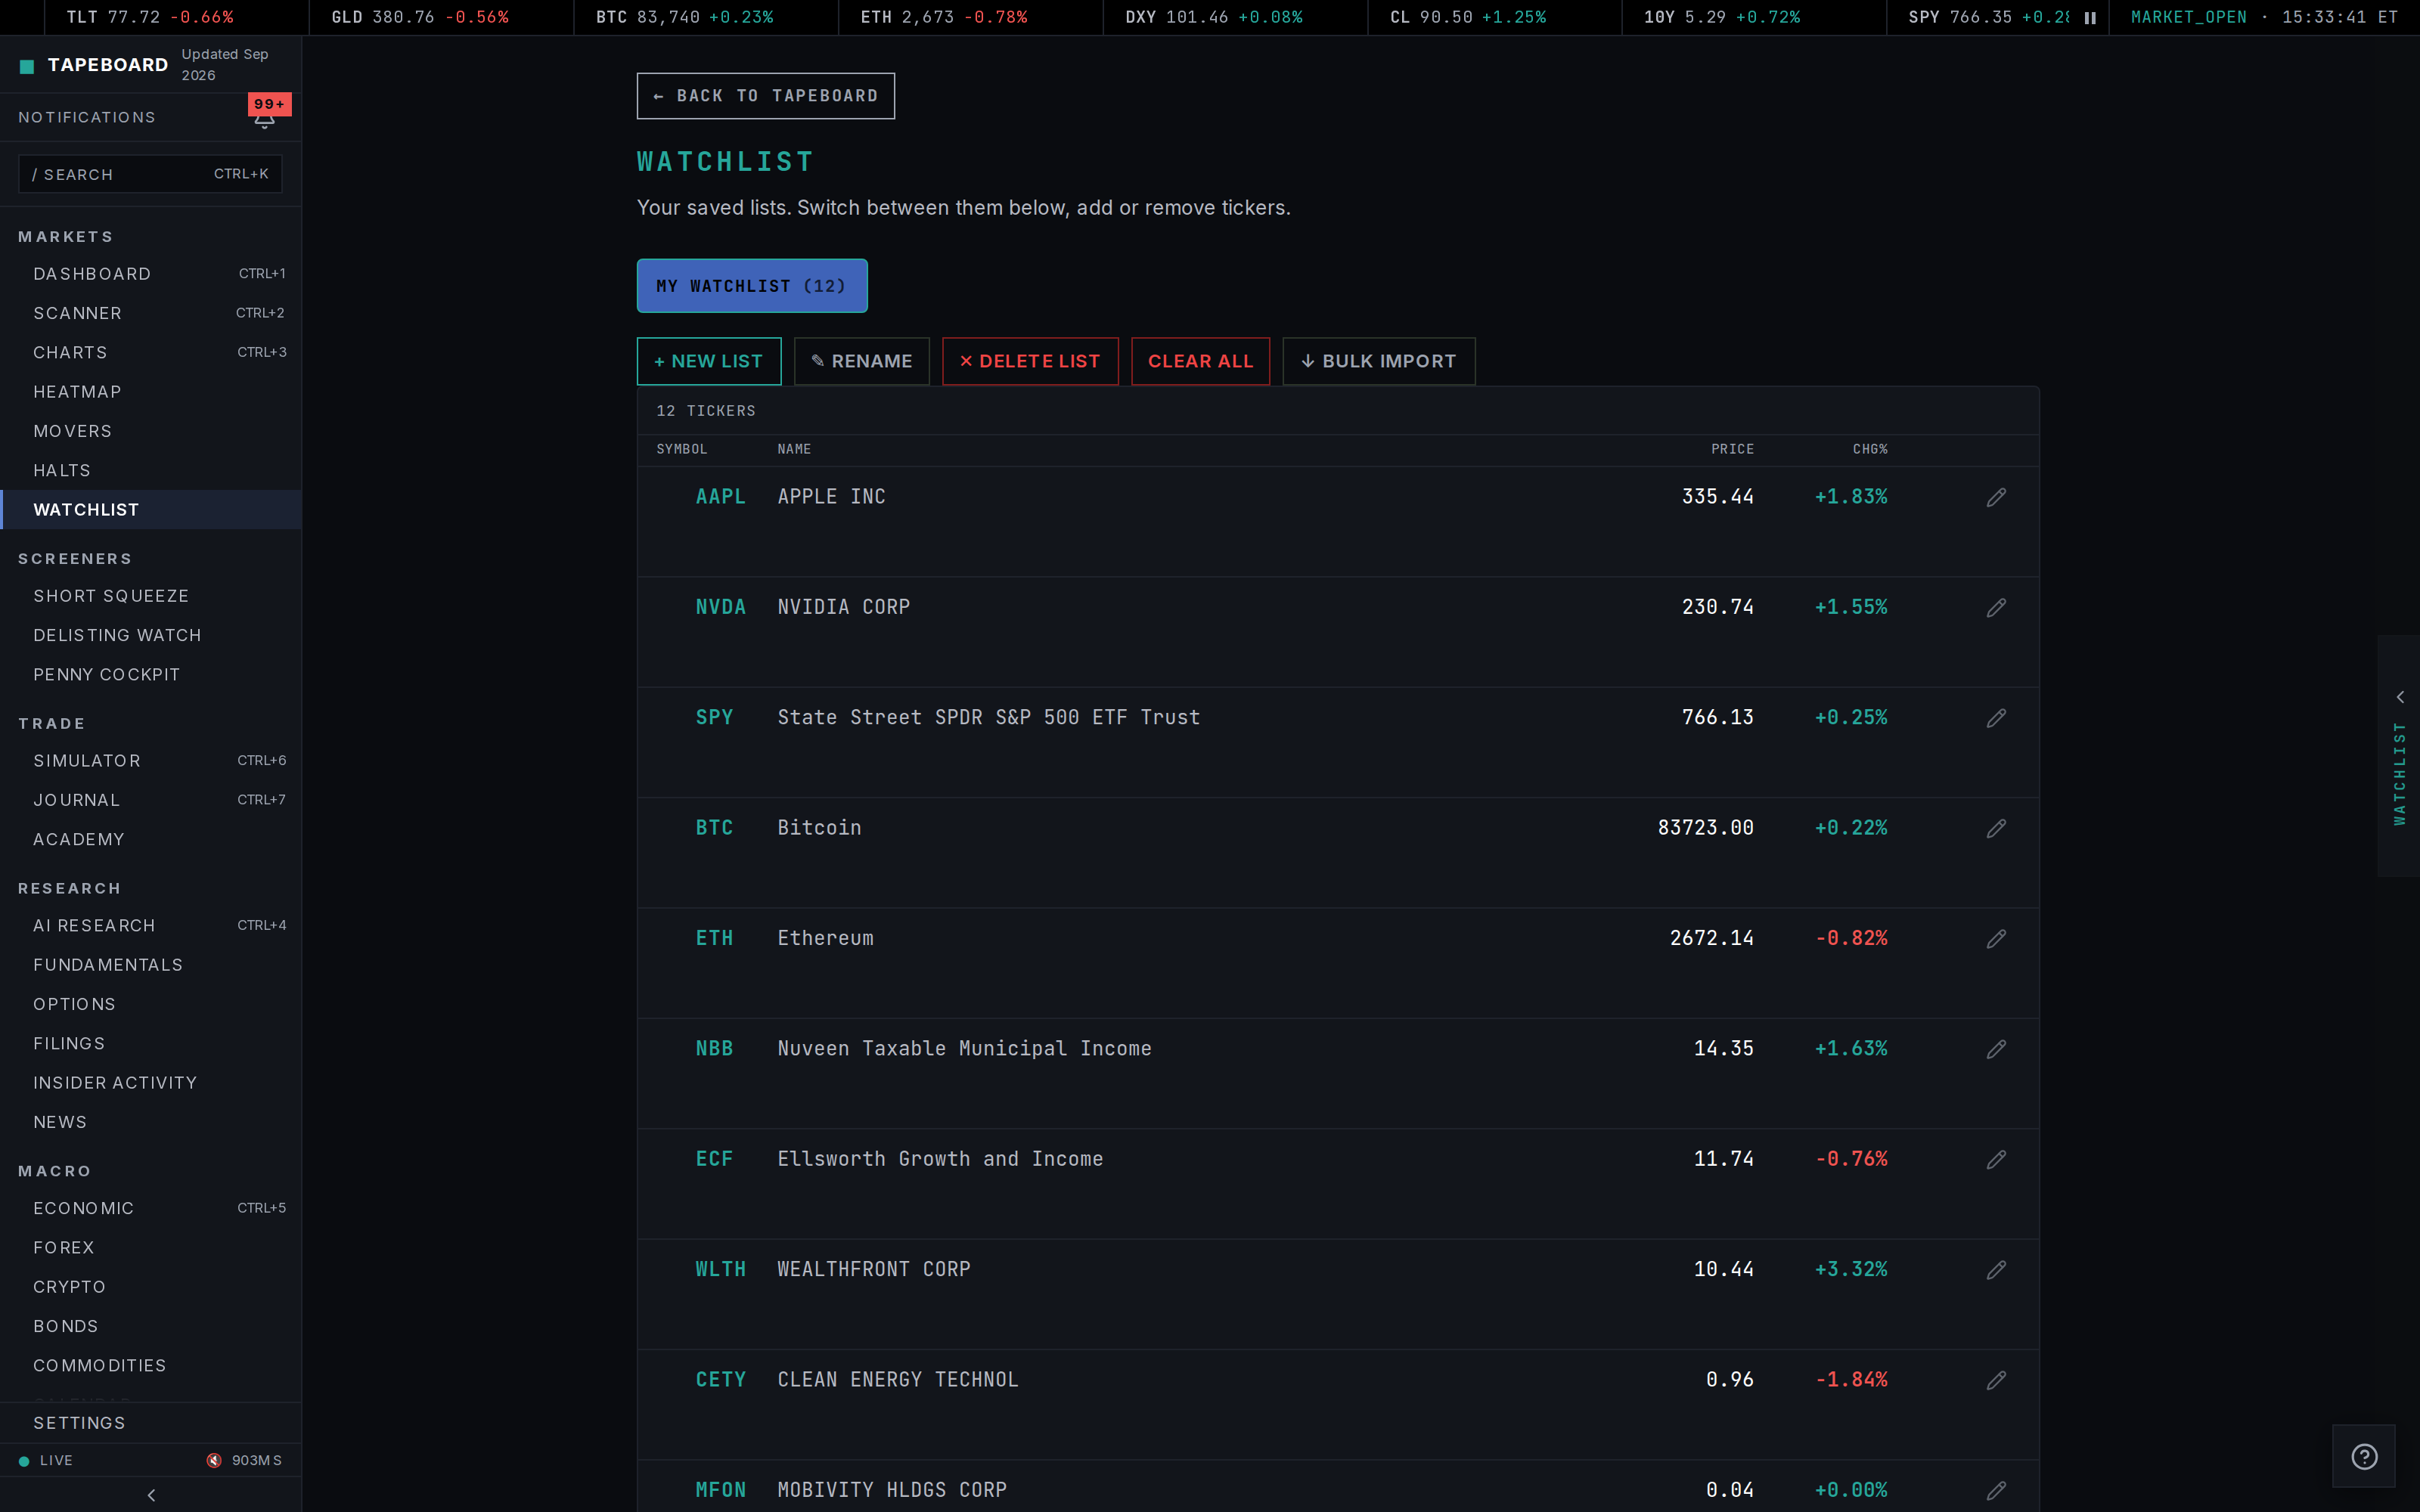Click the TAPEBOARD logo square
Screen dimensions: 2420x1512
point(27,66)
